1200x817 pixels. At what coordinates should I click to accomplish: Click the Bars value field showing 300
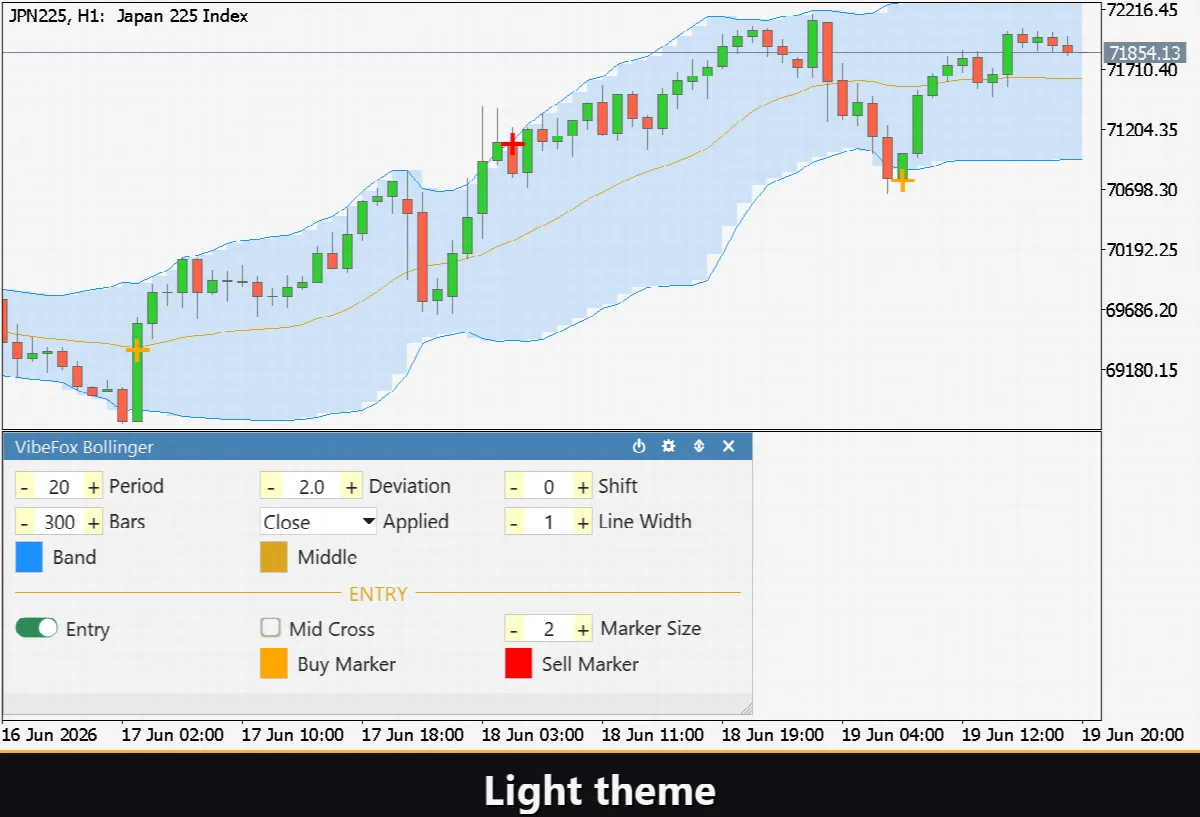click(x=59, y=522)
